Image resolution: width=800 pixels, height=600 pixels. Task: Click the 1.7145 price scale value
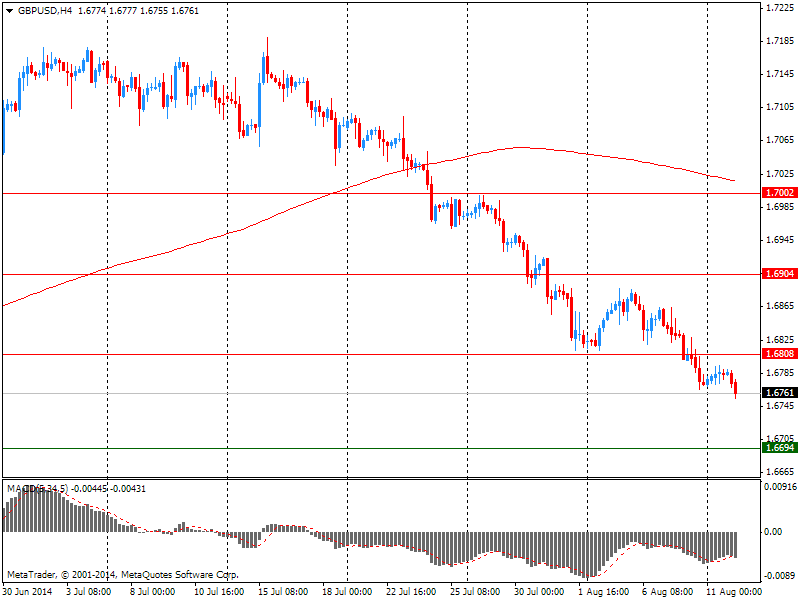pos(781,74)
